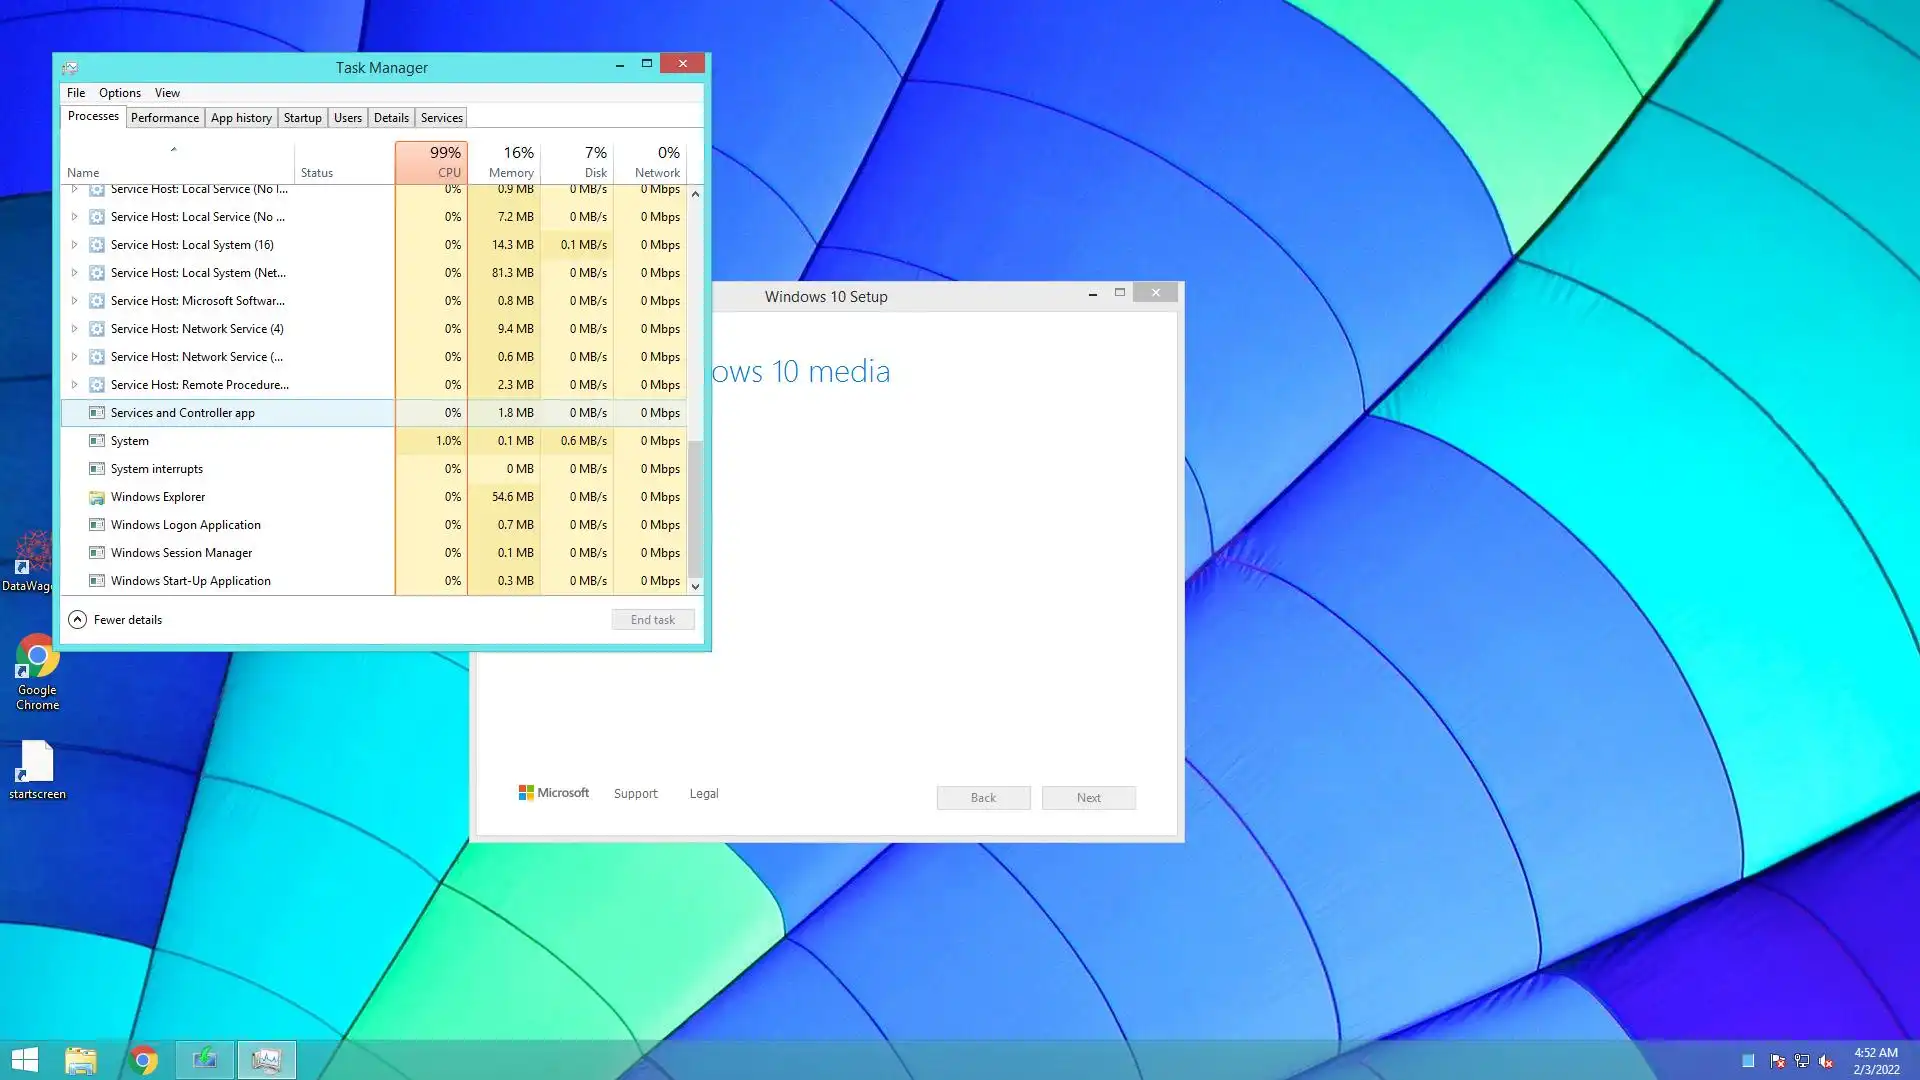Sort processes by the CPU column

coord(431,162)
